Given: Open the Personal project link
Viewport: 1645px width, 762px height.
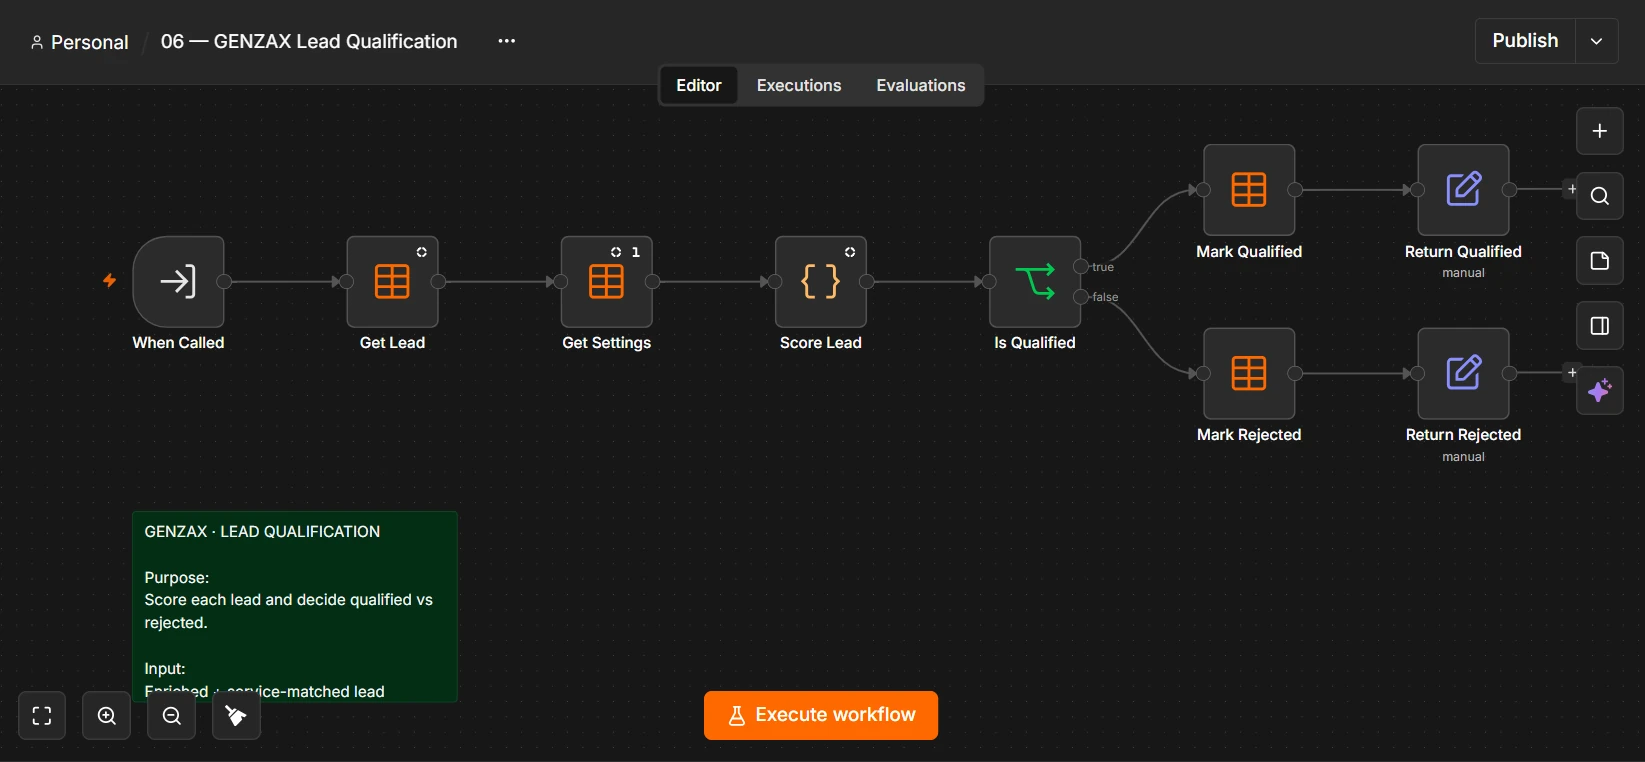Looking at the screenshot, I should [x=80, y=42].
